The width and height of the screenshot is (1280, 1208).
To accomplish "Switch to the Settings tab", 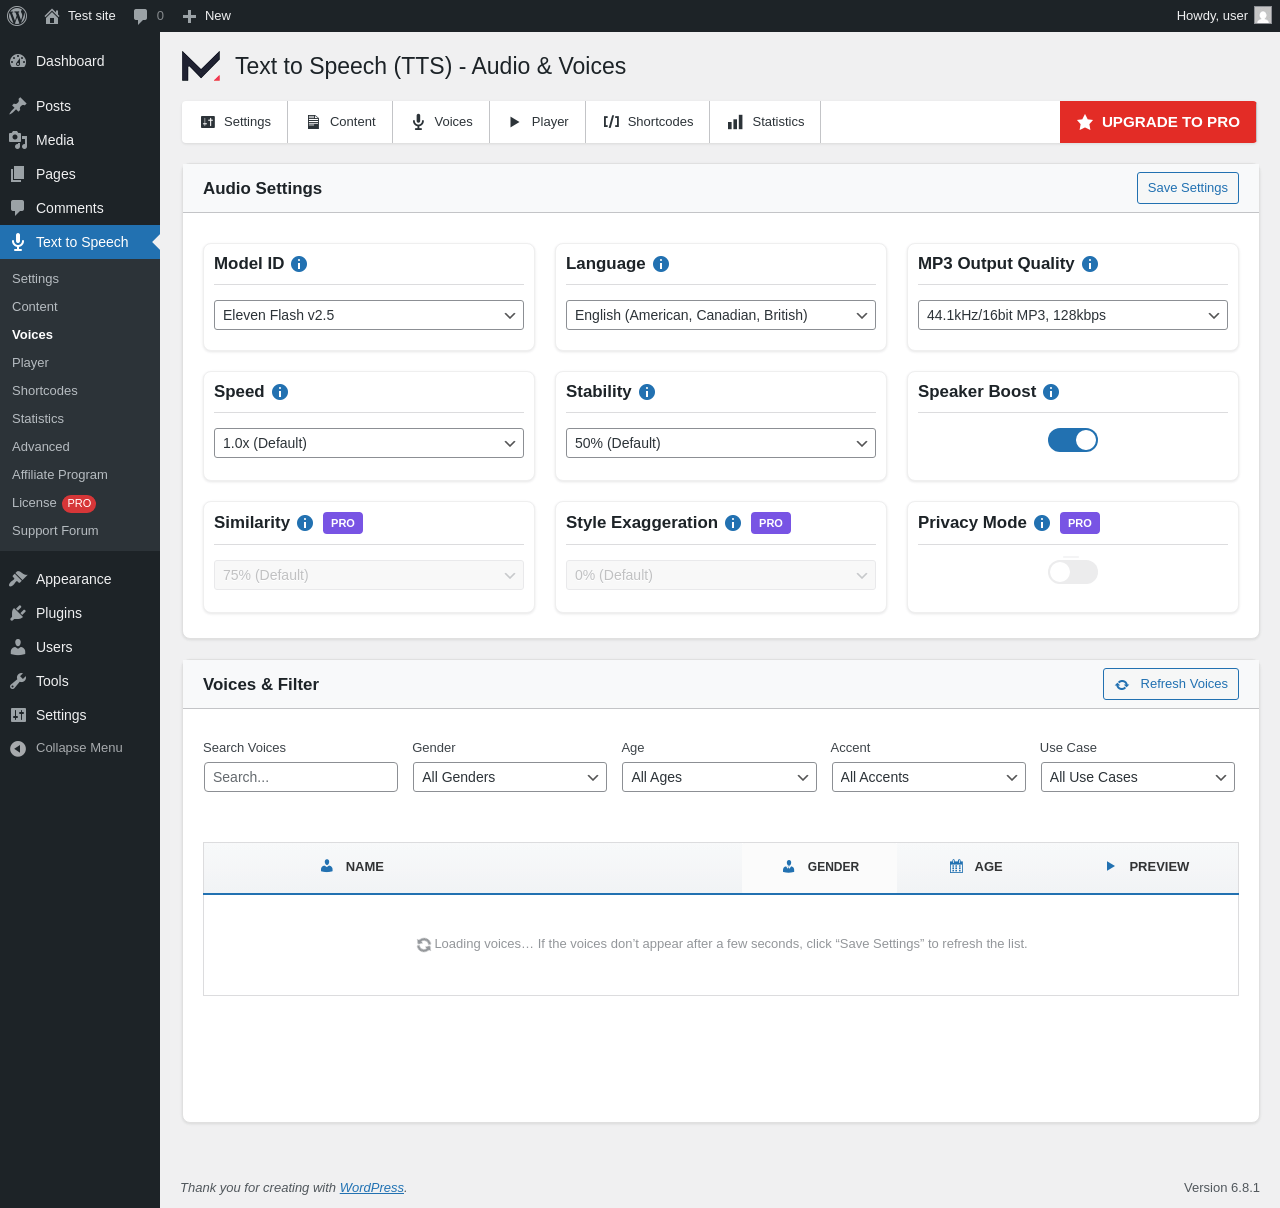I will coord(235,122).
